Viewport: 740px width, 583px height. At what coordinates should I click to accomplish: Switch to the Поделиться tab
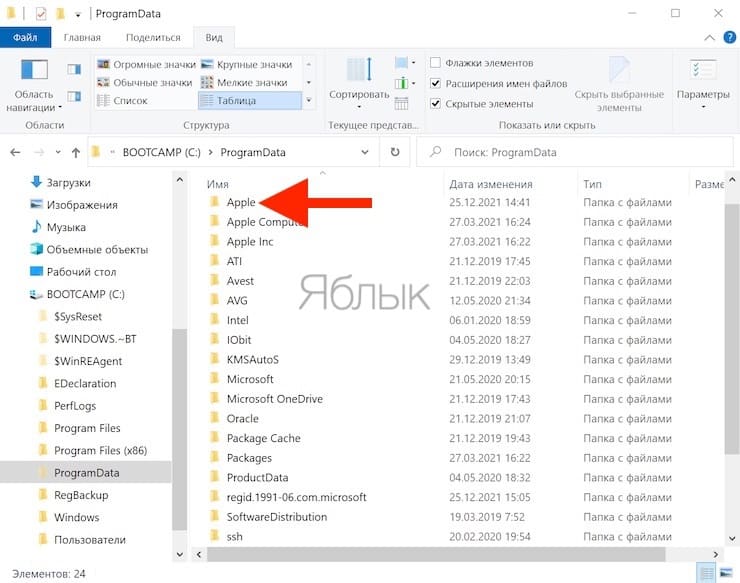(x=153, y=37)
